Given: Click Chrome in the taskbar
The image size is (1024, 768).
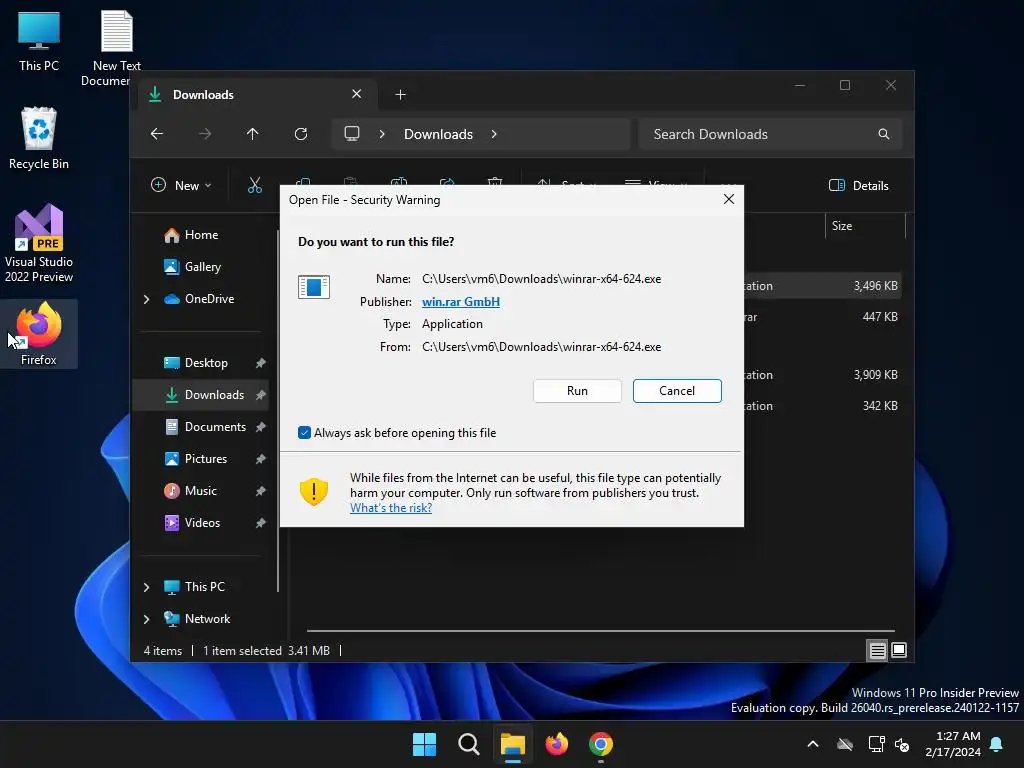Looking at the screenshot, I should pos(601,744).
